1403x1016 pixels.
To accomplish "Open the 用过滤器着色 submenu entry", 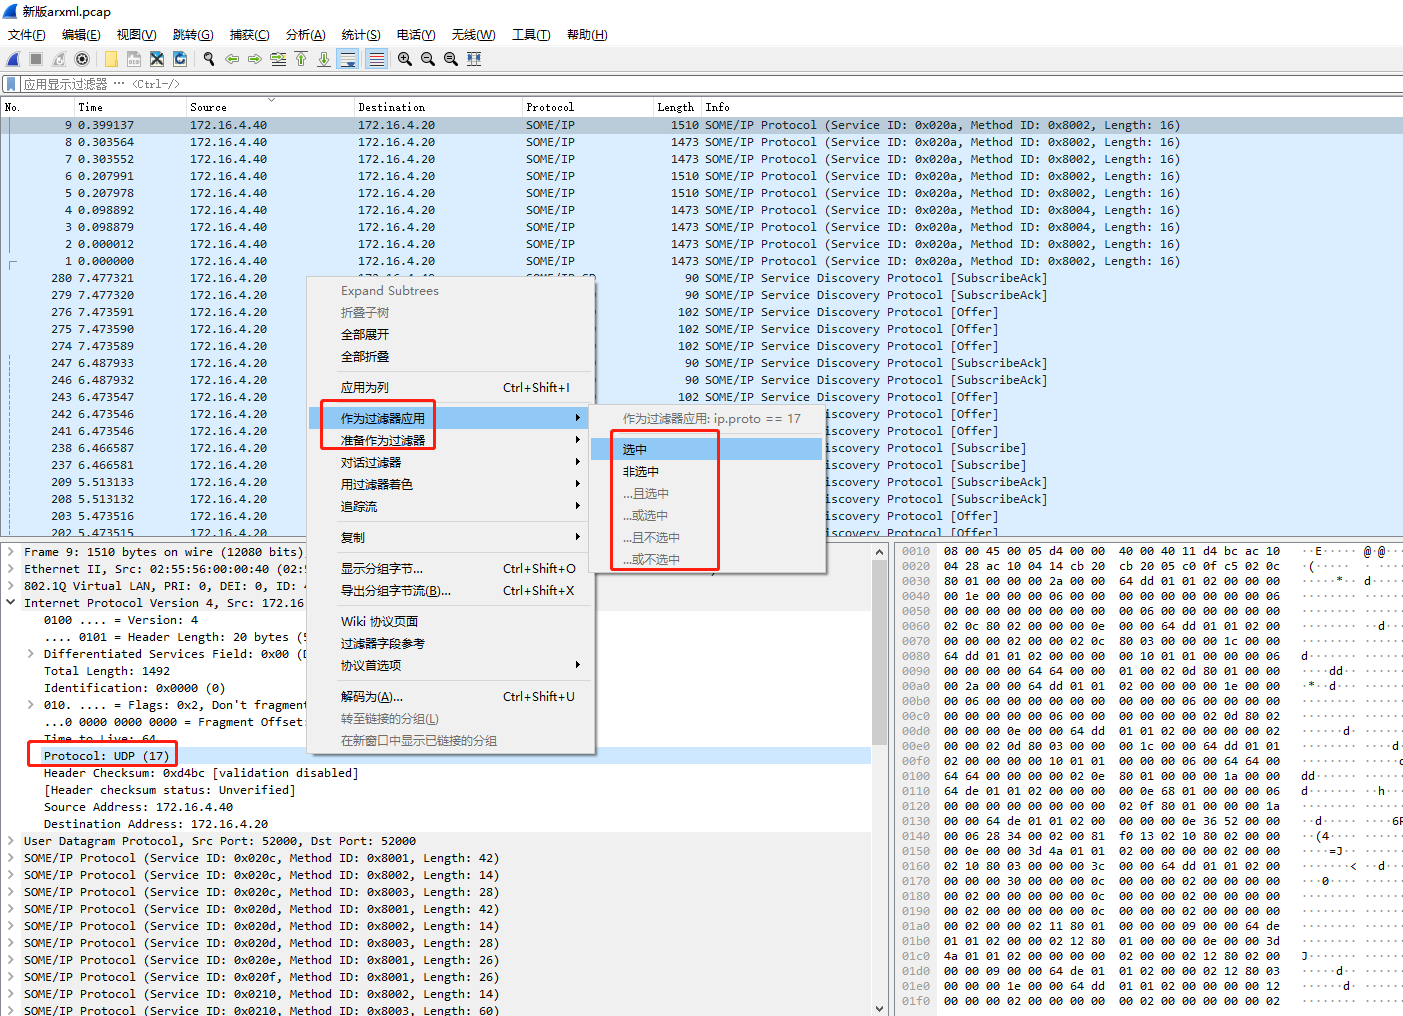I will [451, 484].
